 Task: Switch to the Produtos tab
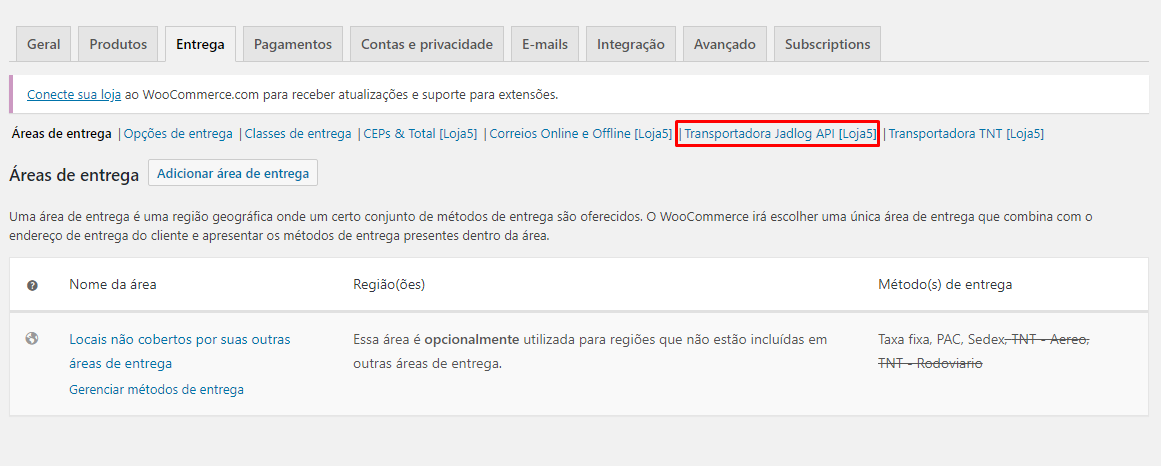(x=118, y=44)
